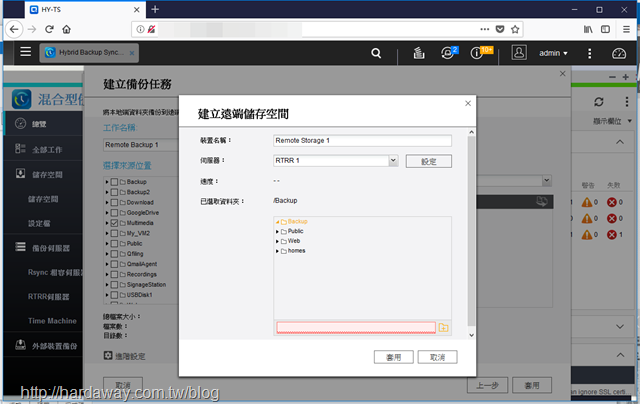The width and height of the screenshot is (640, 404).
Task: Click the previous step button in backup job
Action: pyautogui.click(x=487, y=385)
